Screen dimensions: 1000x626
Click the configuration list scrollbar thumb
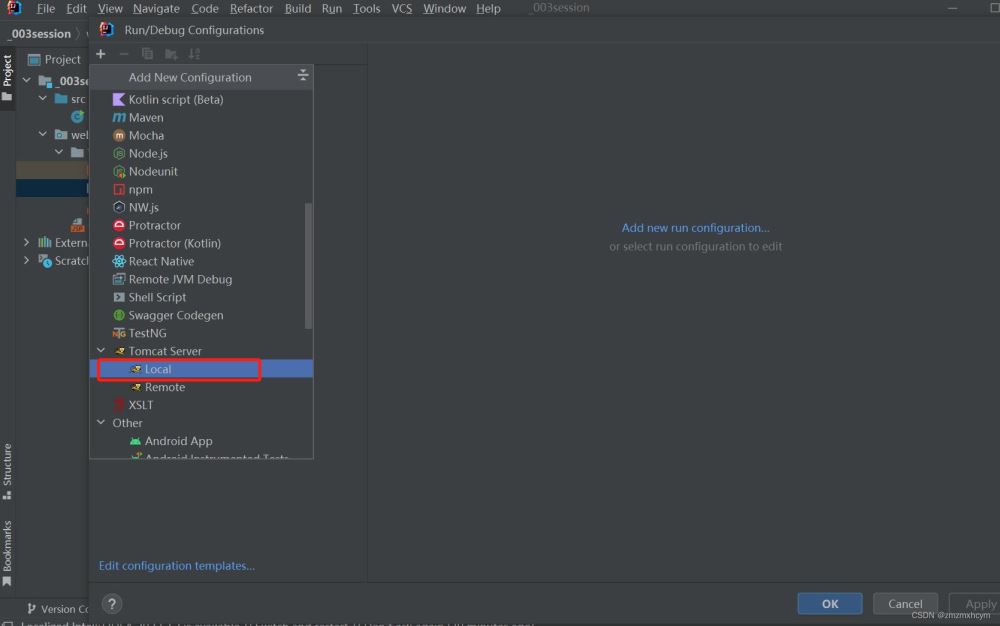point(309,266)
